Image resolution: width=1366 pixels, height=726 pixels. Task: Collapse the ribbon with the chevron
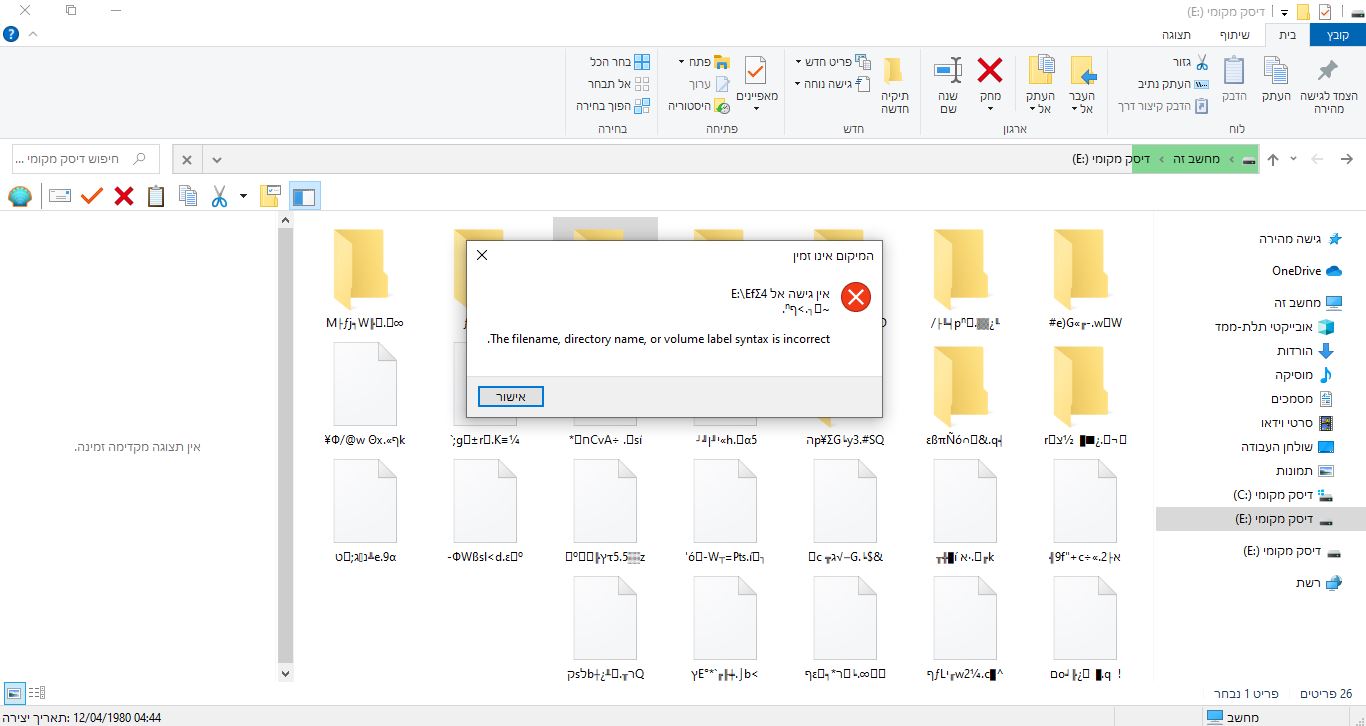tap(33, 34)
